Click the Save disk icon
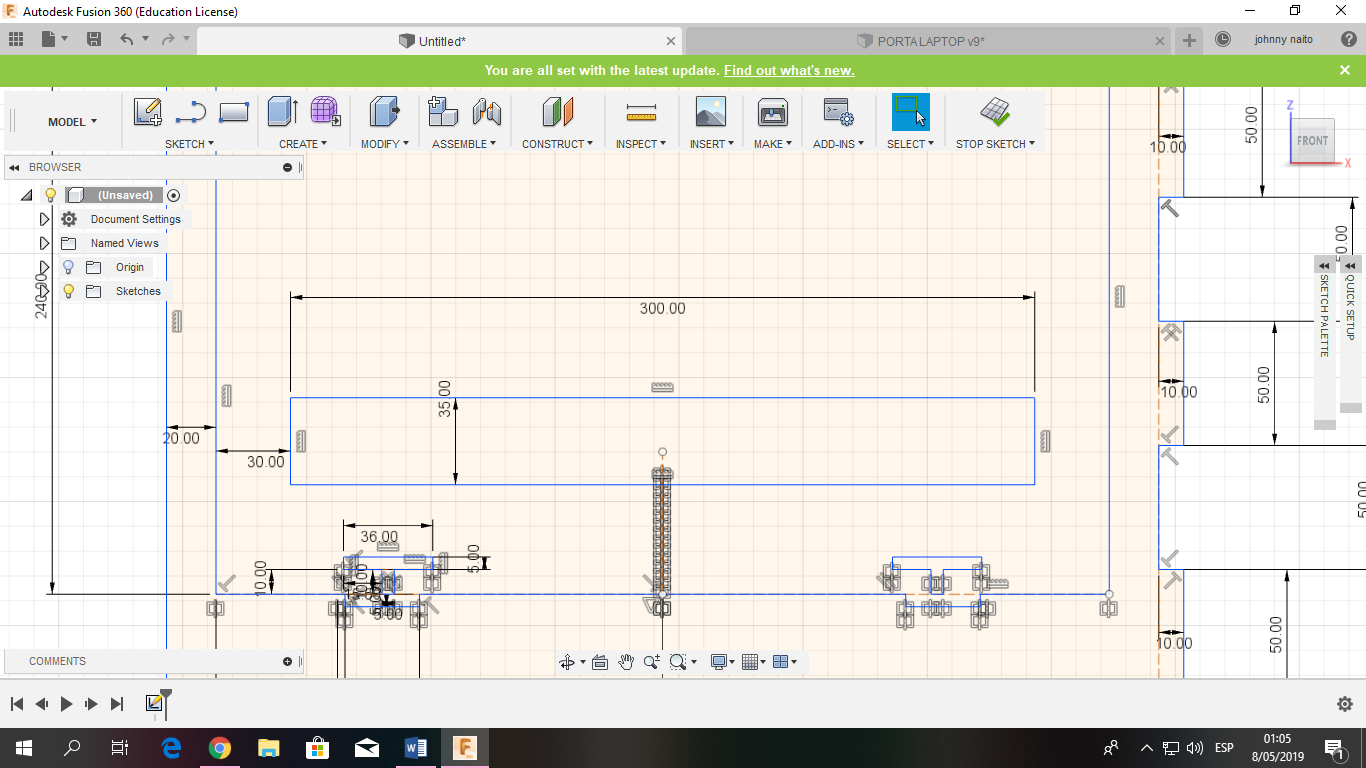The height and width of the screenshot is (768, 1366). pos(94,39)
